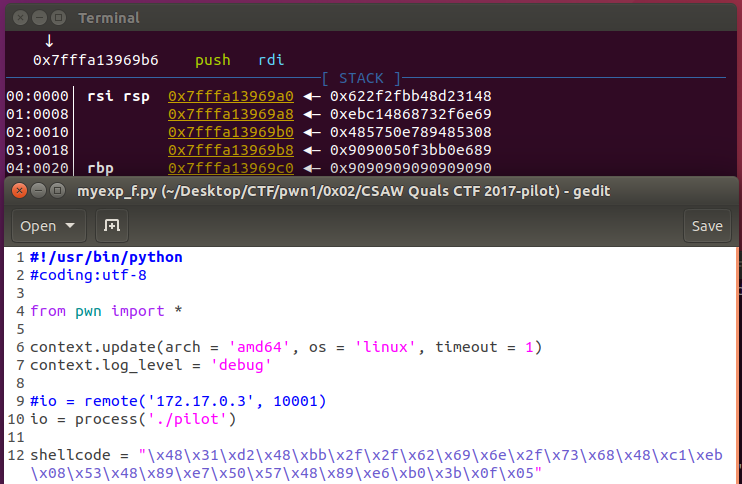Click the 'amd64' string in editor
Viewport: 742px width, 484px height.
(x=259, y=347)
